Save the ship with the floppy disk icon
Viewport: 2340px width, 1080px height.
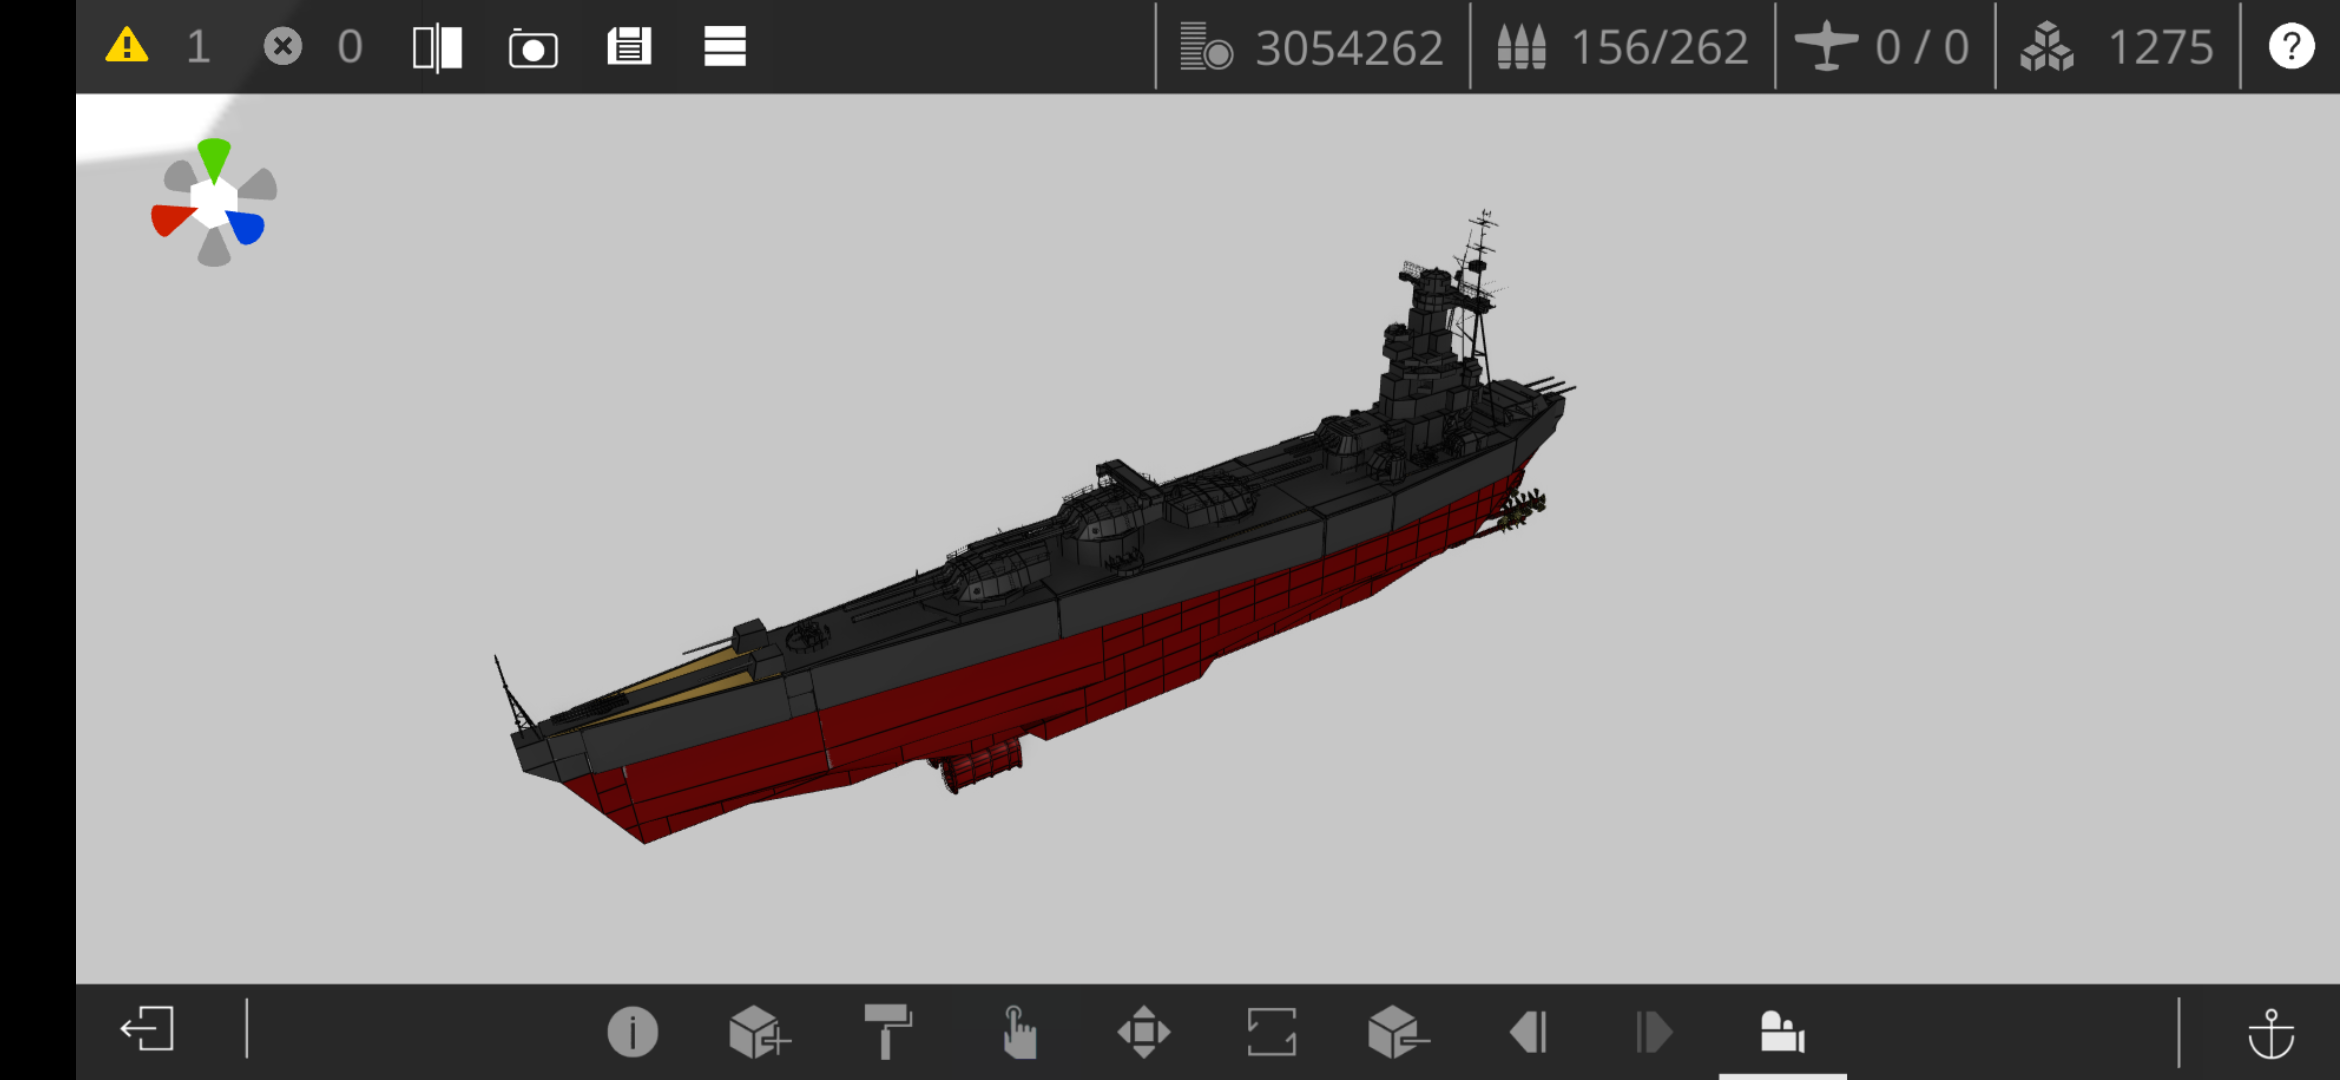(x=629, y=46)
